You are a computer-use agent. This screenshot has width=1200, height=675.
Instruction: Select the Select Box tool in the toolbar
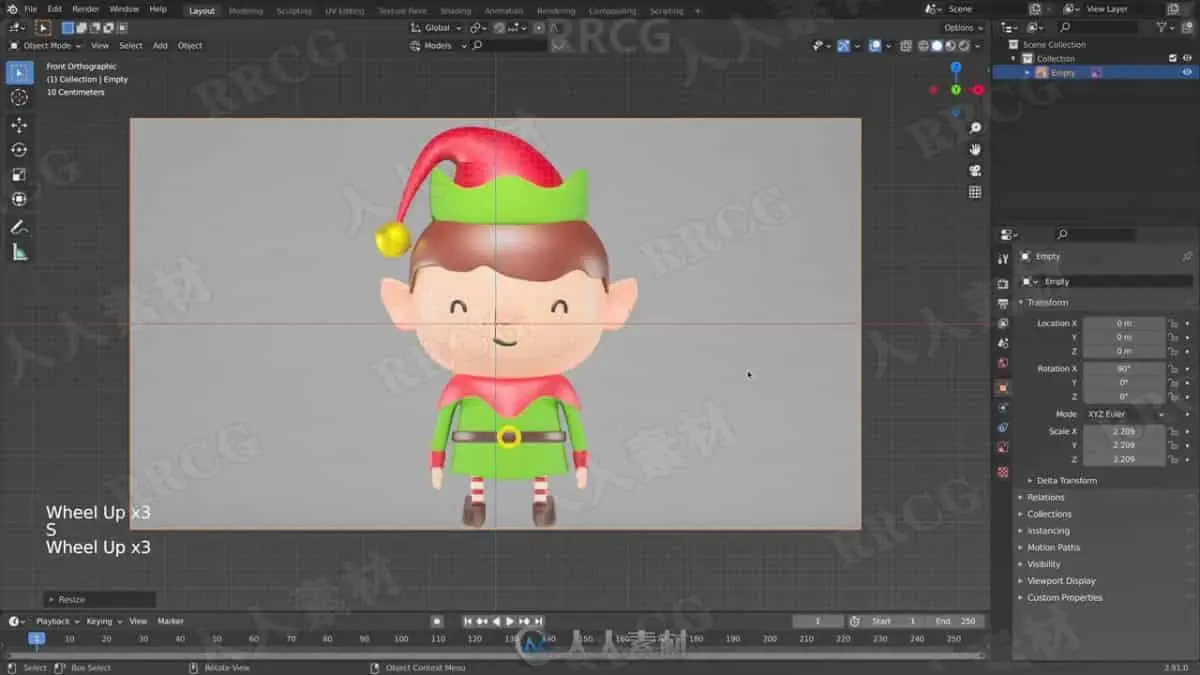[19, 72]
